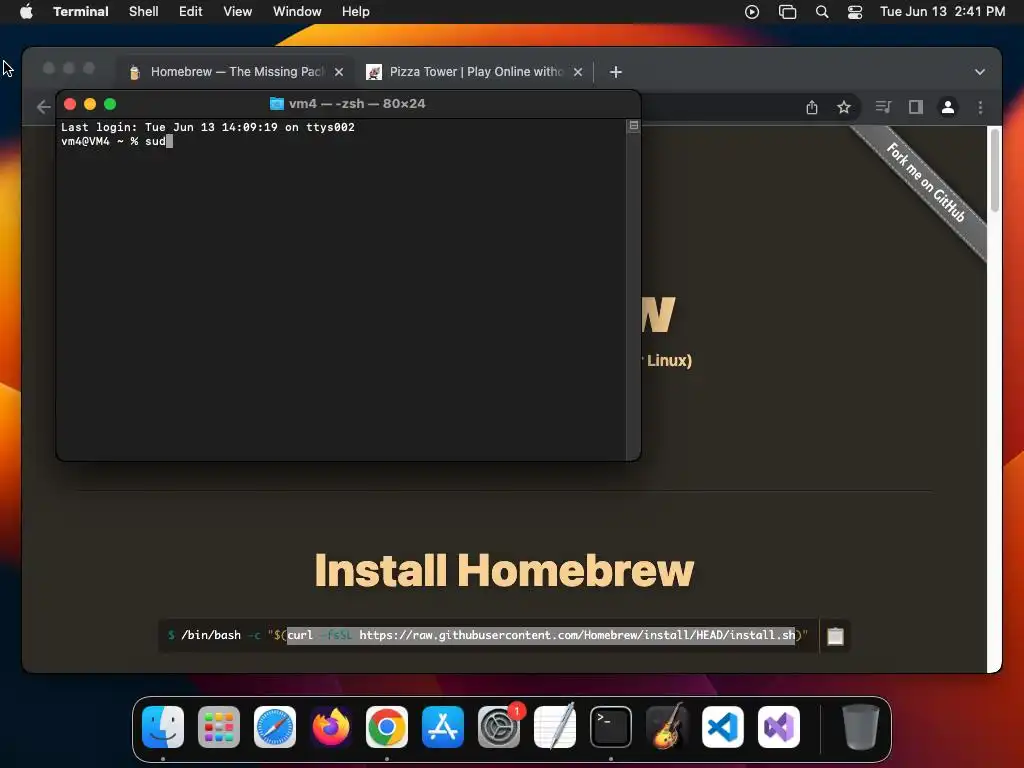Open Google Chrome from the Dock
The image size is (1024, 768).
387,727
